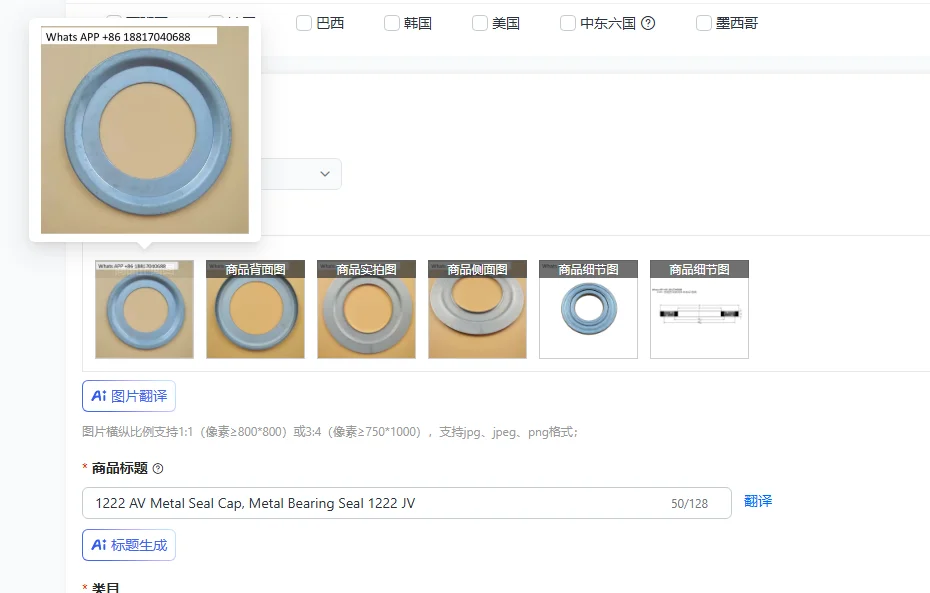Click the 标题生成 button
Image resolution: width=930 pixels, height=593 pixels.
[128, 545]
